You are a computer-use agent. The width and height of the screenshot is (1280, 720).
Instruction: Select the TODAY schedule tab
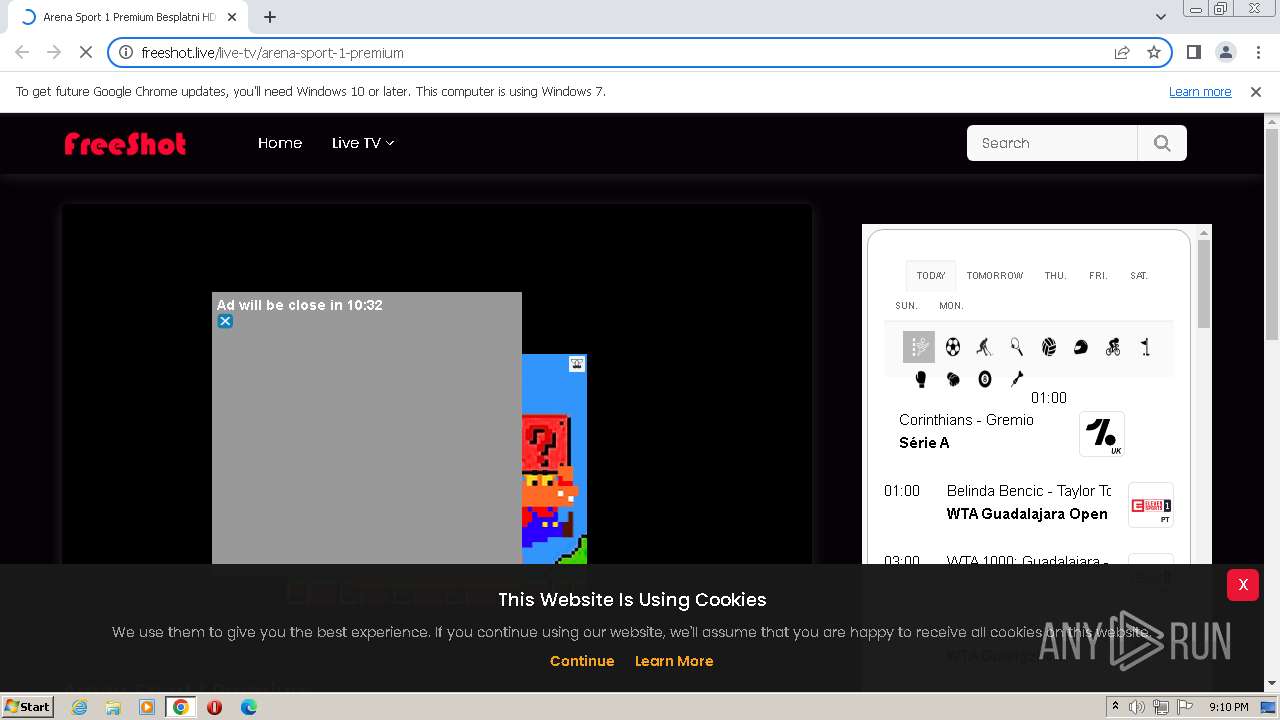pyautogui.click(x=931, y=275)
